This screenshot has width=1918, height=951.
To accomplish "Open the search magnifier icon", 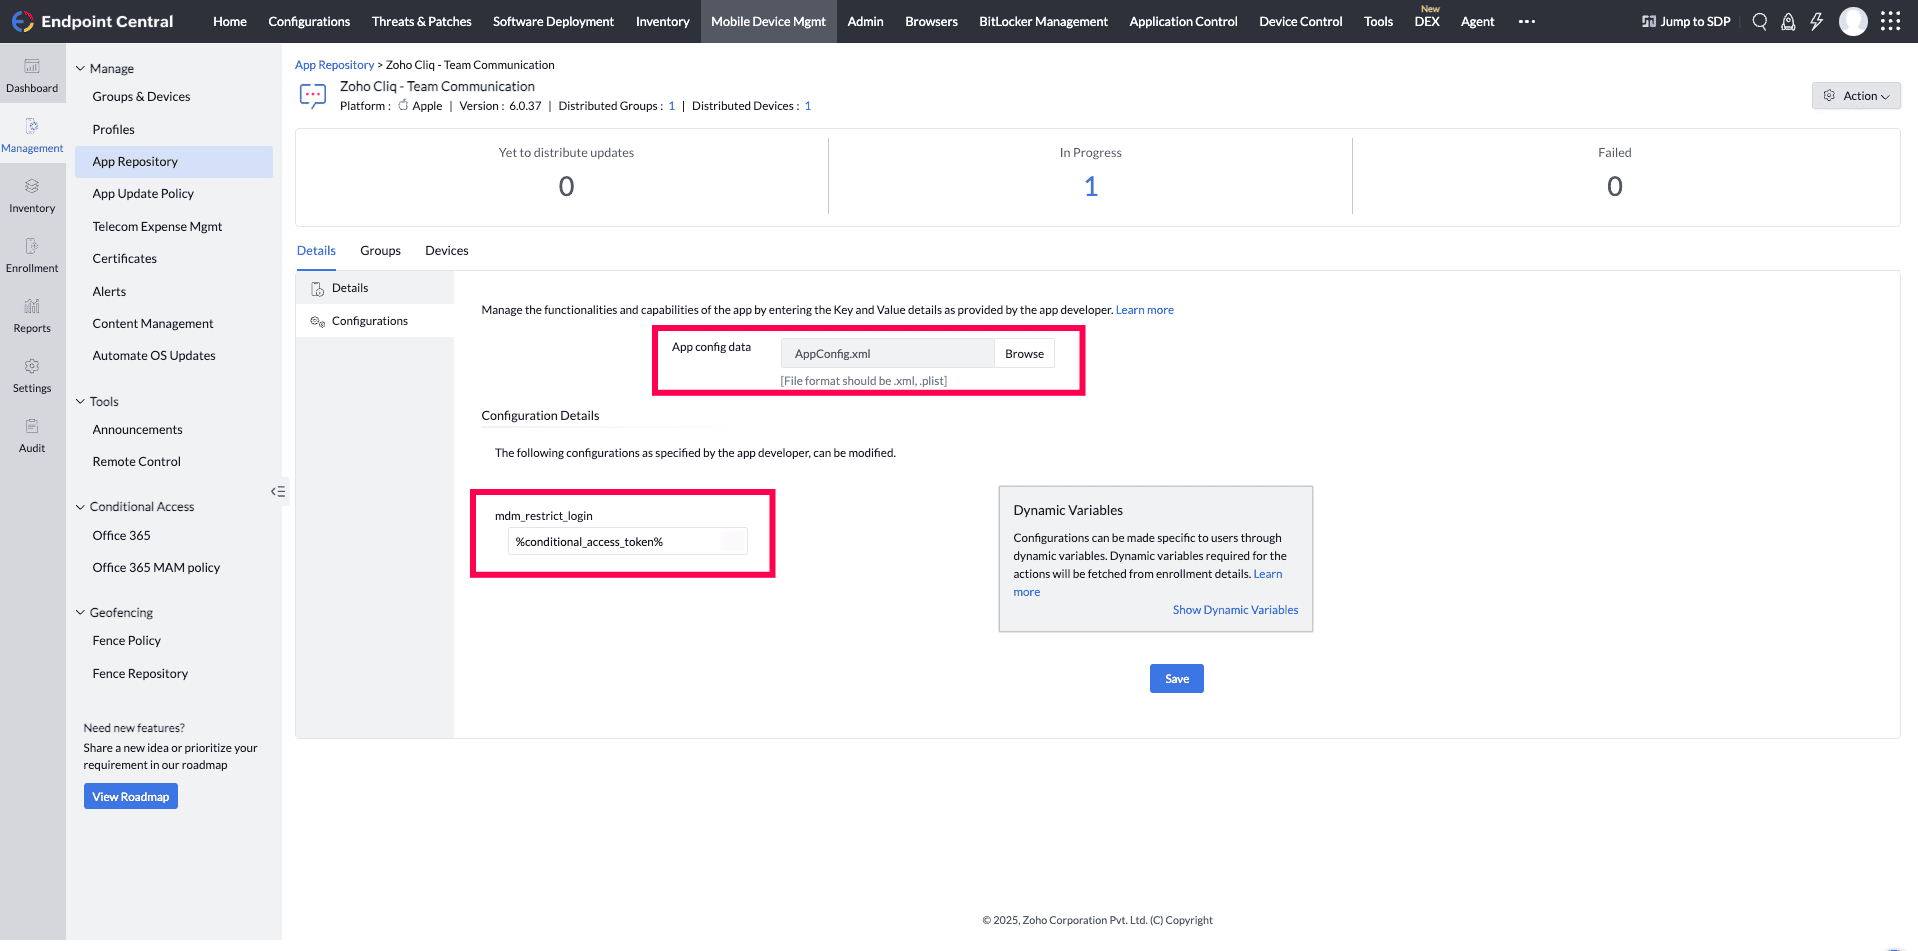I will [x=1760, y=21].
